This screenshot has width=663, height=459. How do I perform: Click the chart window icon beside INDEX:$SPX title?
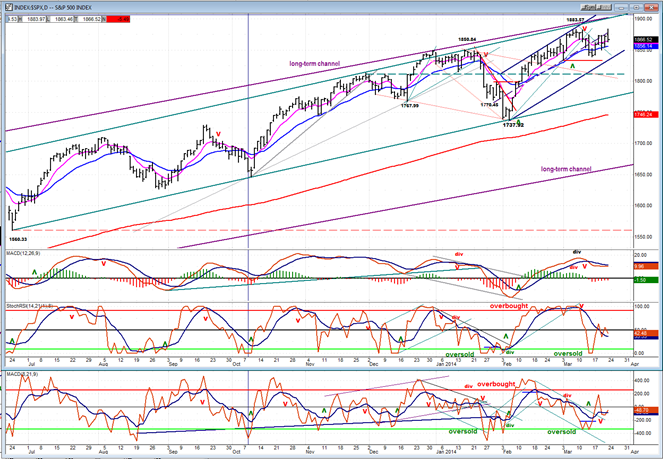pos(8,7)
